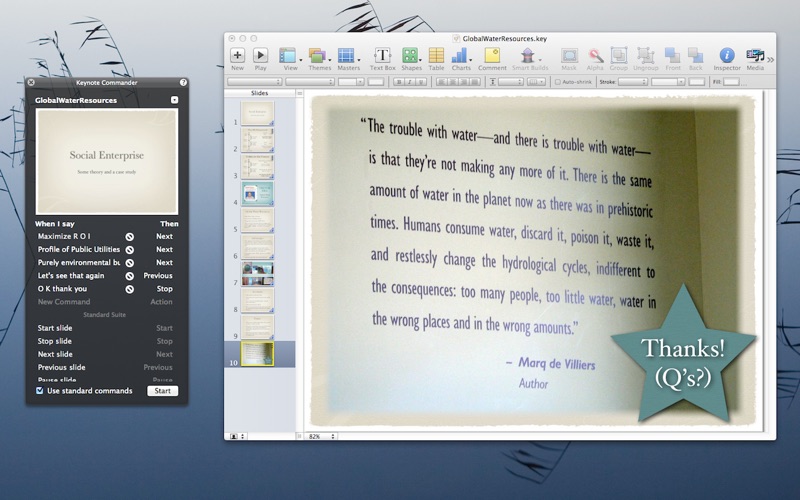Remove the Purely environmental command
This screenshot has width=800, height=500.
(x=130, y=263)
